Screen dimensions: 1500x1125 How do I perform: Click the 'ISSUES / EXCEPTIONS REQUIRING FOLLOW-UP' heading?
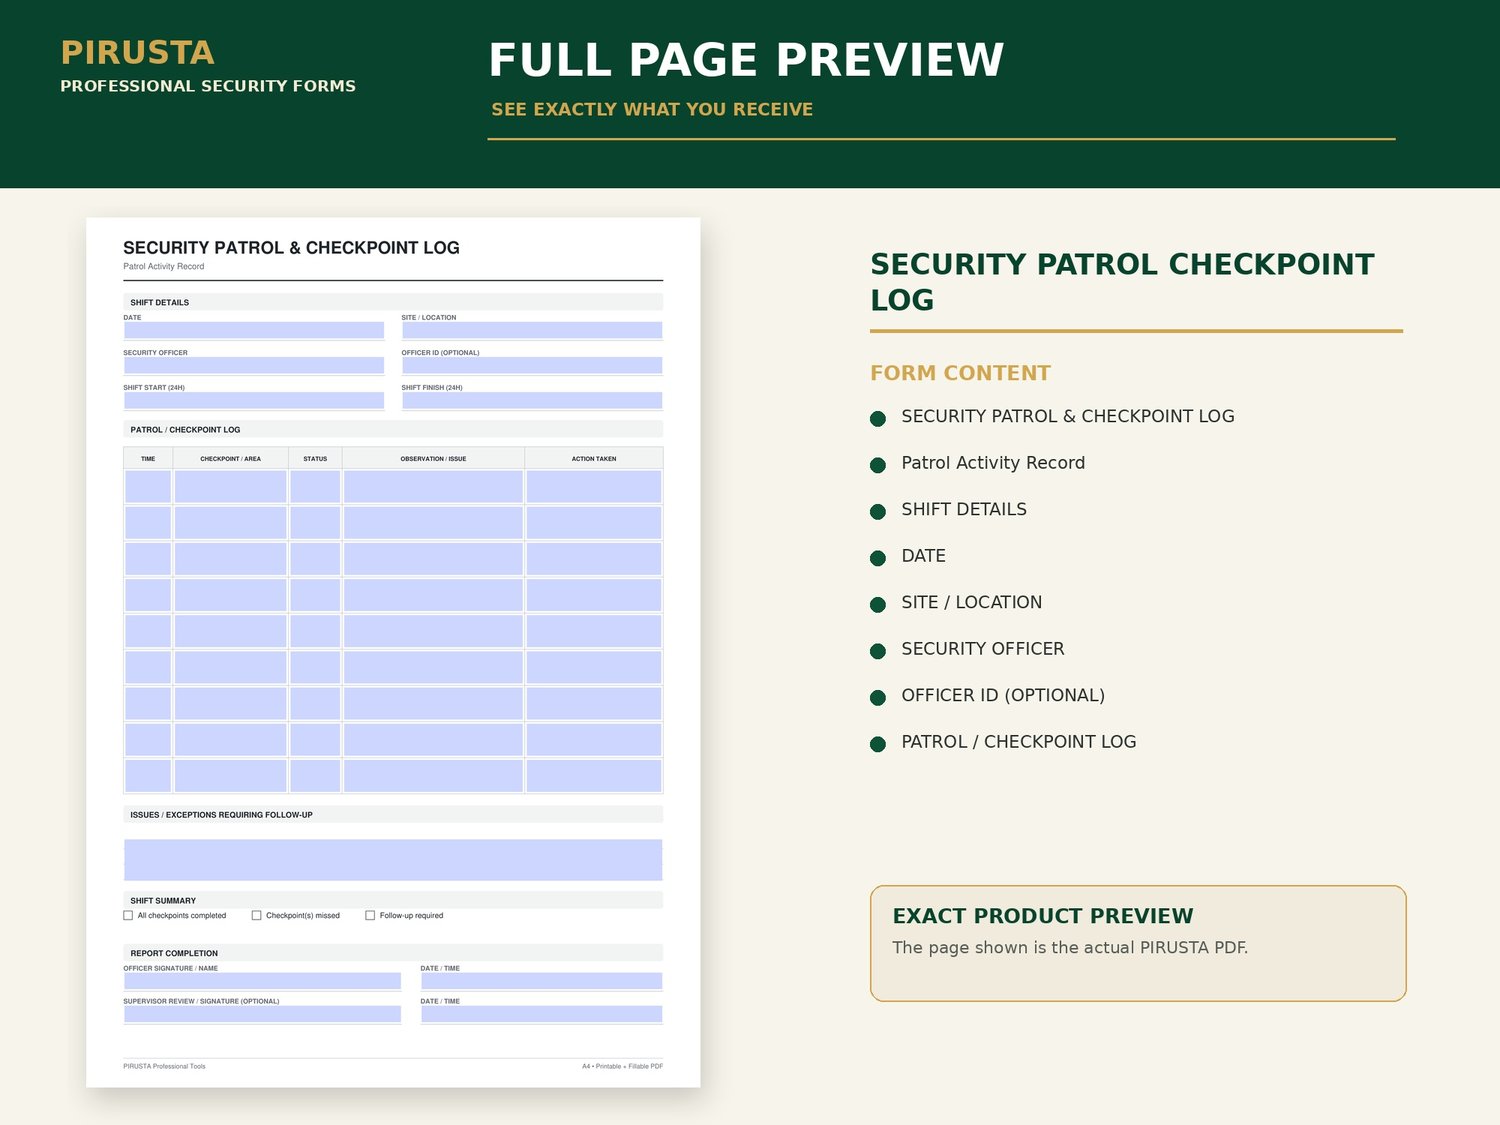(221, 815)
